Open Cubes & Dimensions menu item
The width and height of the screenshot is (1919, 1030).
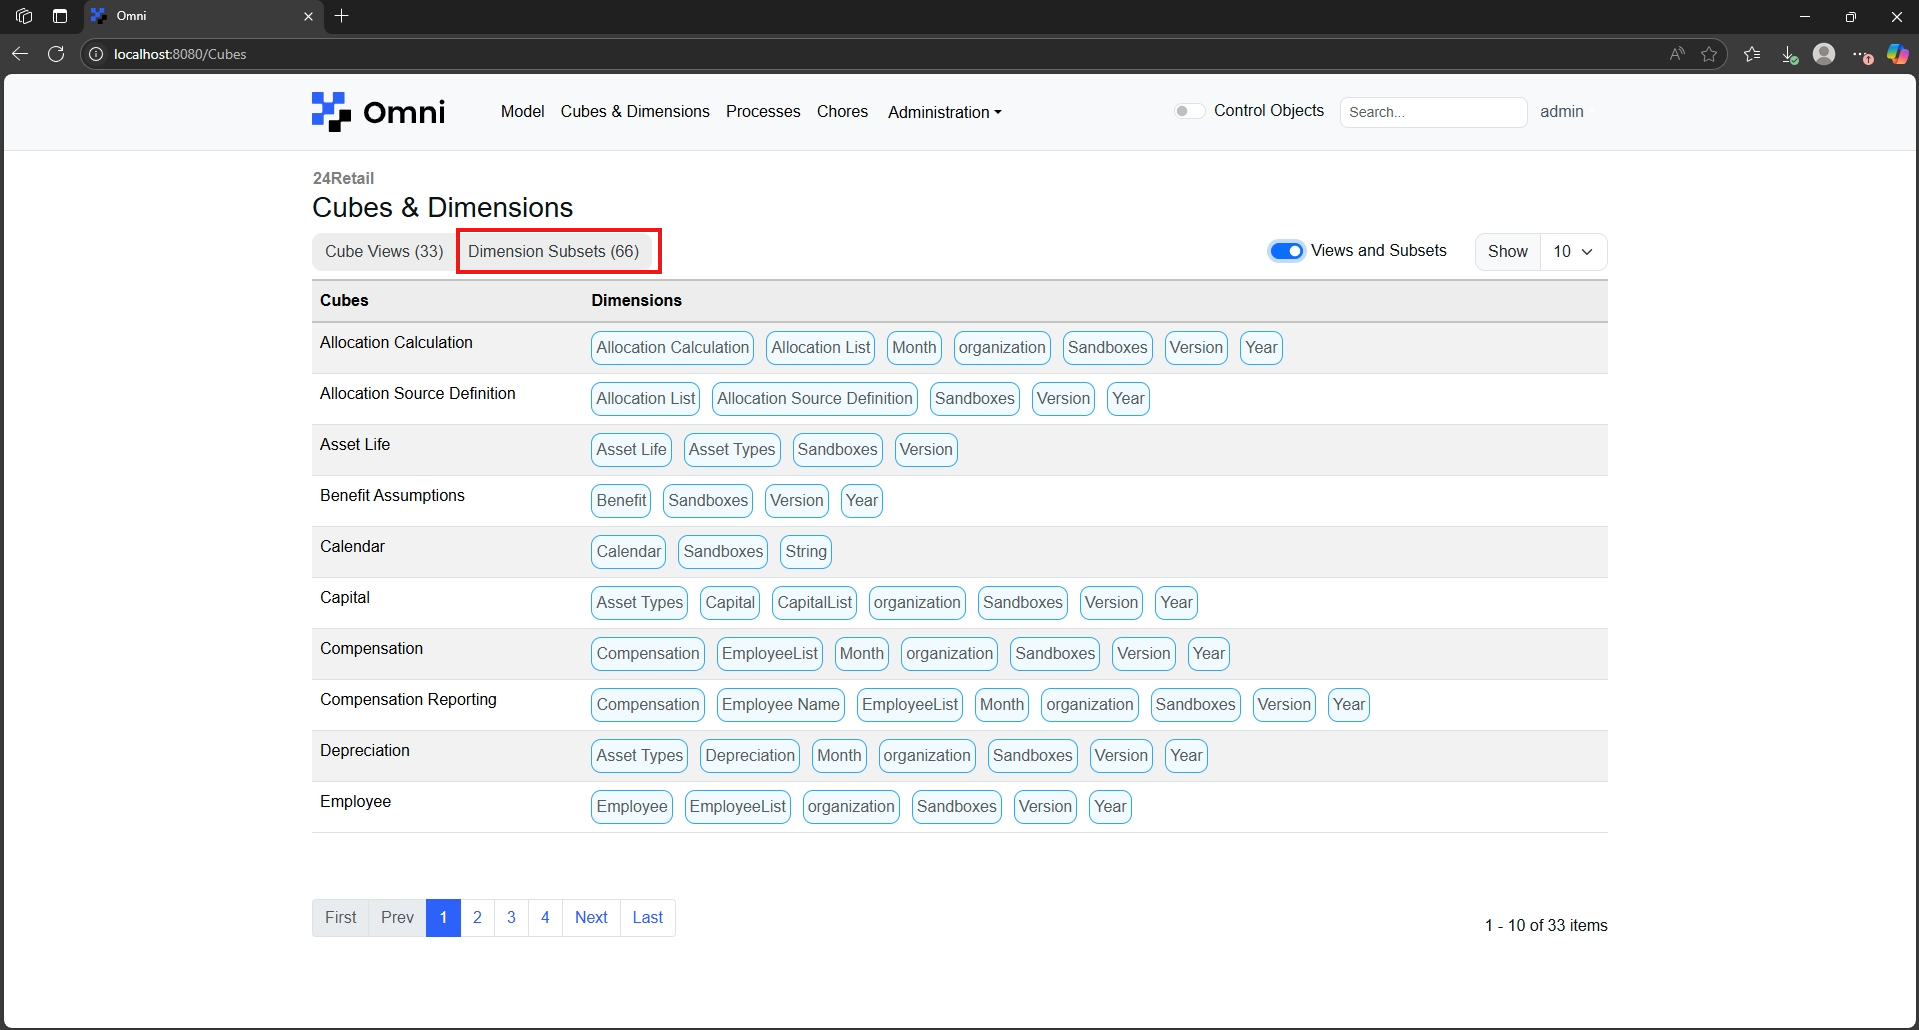pyautogui.click(x=635, y=111)
